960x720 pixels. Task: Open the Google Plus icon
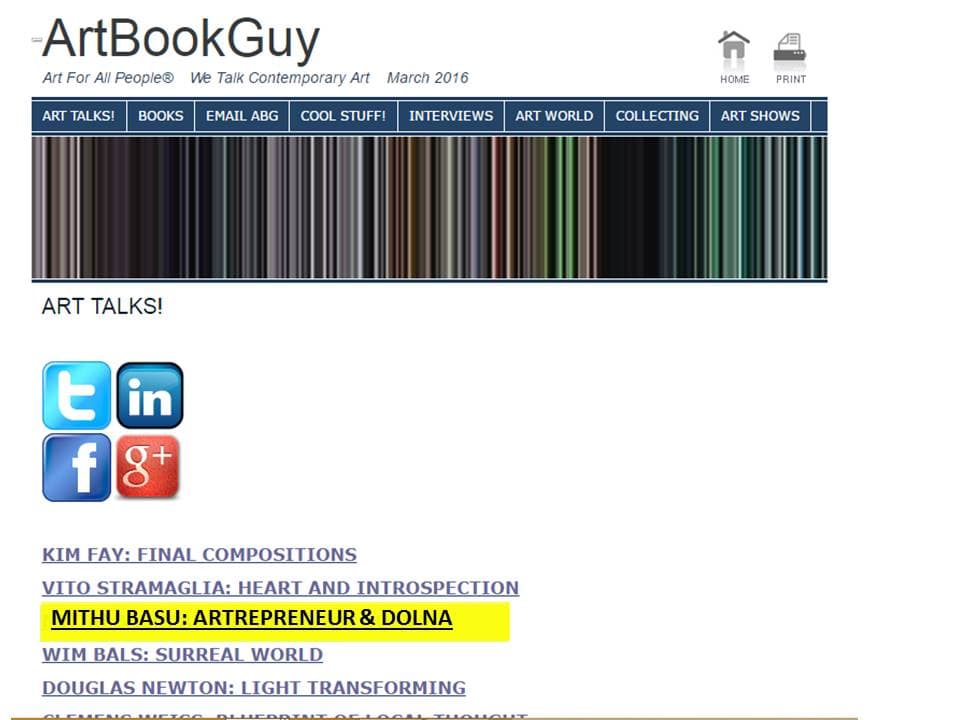coord(148,467)
